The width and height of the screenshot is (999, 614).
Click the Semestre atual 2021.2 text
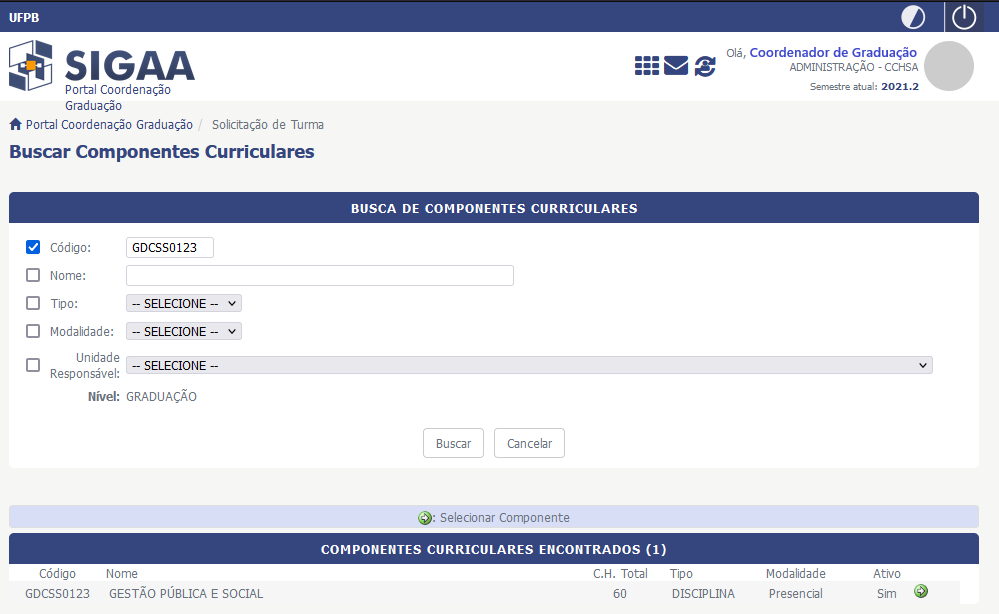pyautogui.click(x=864, y=87)
